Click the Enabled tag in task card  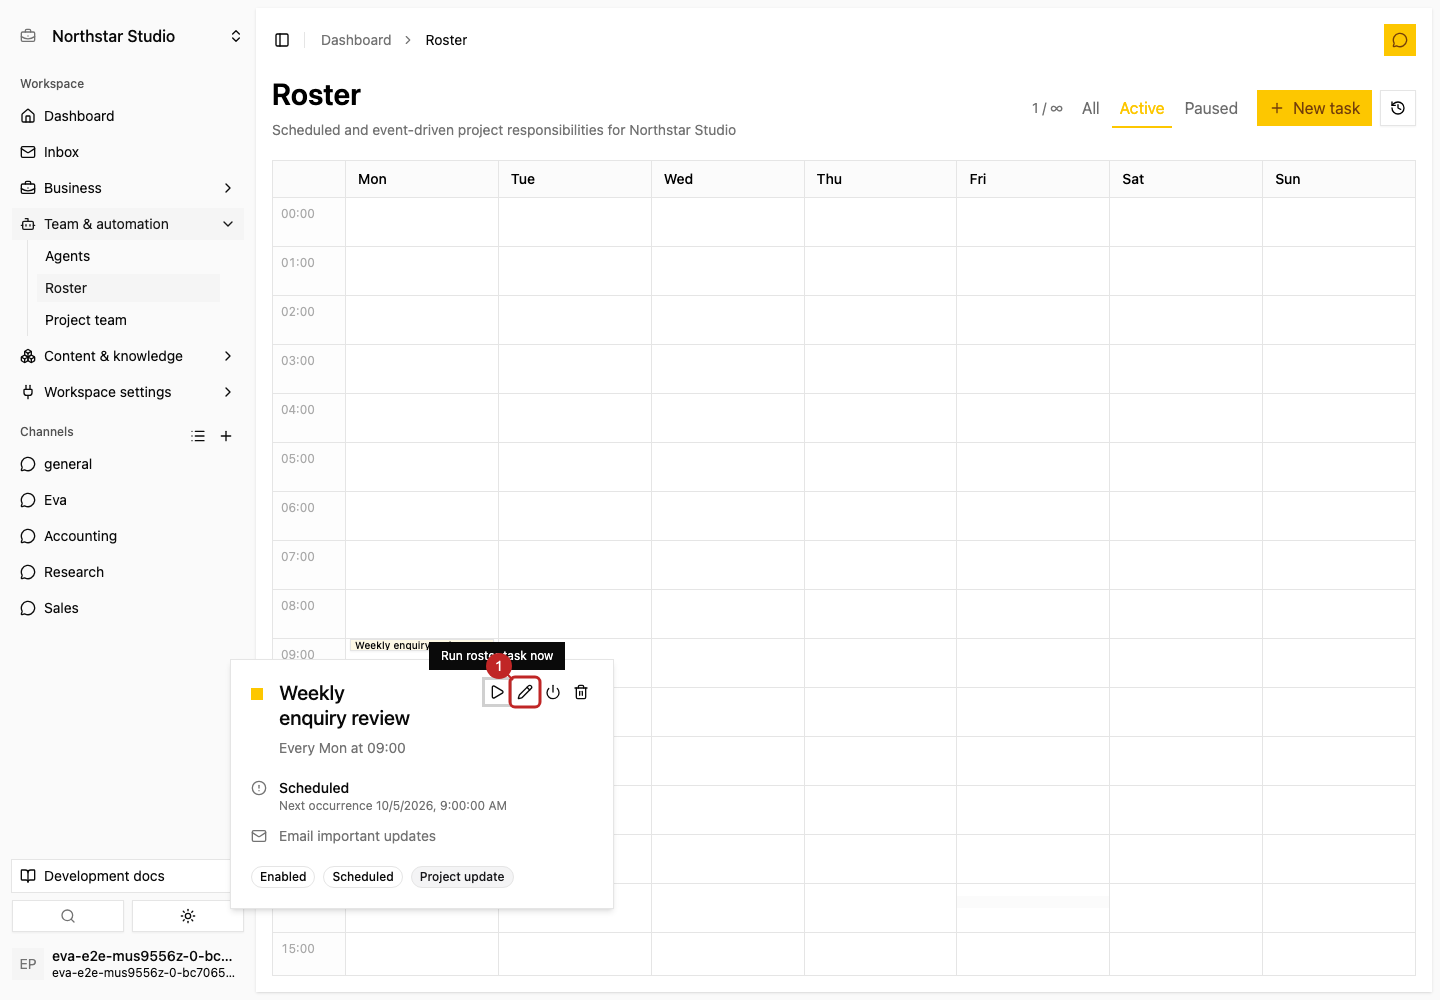pyautogui.click(x=283, y=877)
